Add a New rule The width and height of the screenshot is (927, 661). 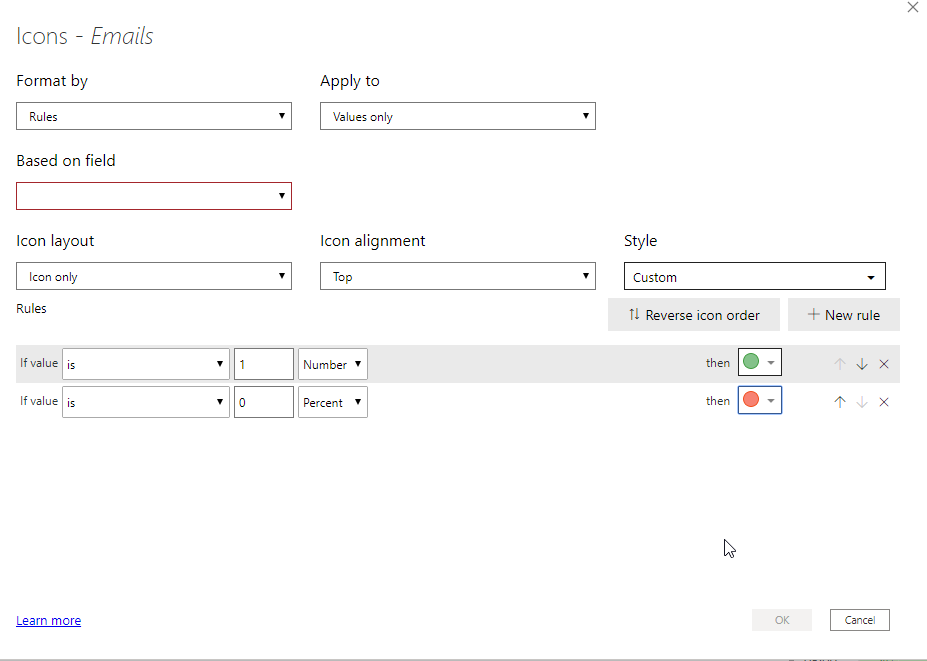point(844,315)
